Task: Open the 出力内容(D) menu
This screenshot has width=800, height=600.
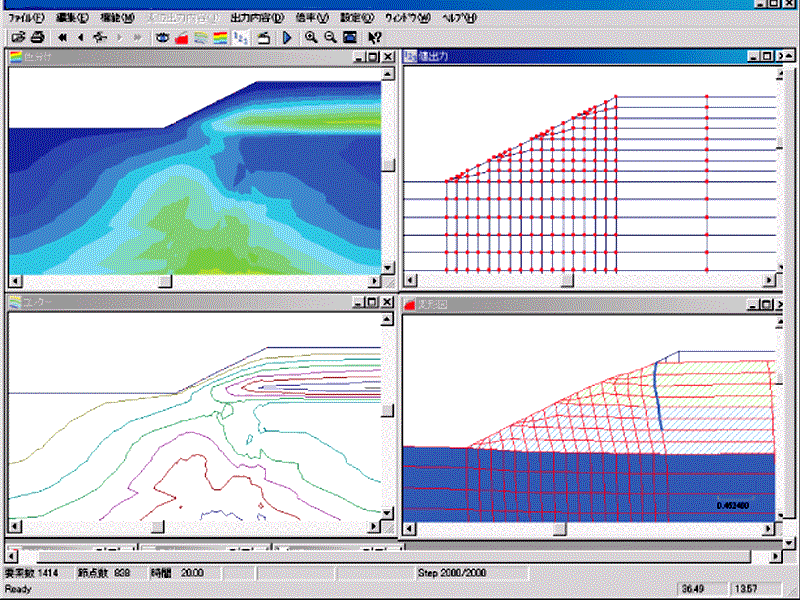Action: [x=256, y=18]
